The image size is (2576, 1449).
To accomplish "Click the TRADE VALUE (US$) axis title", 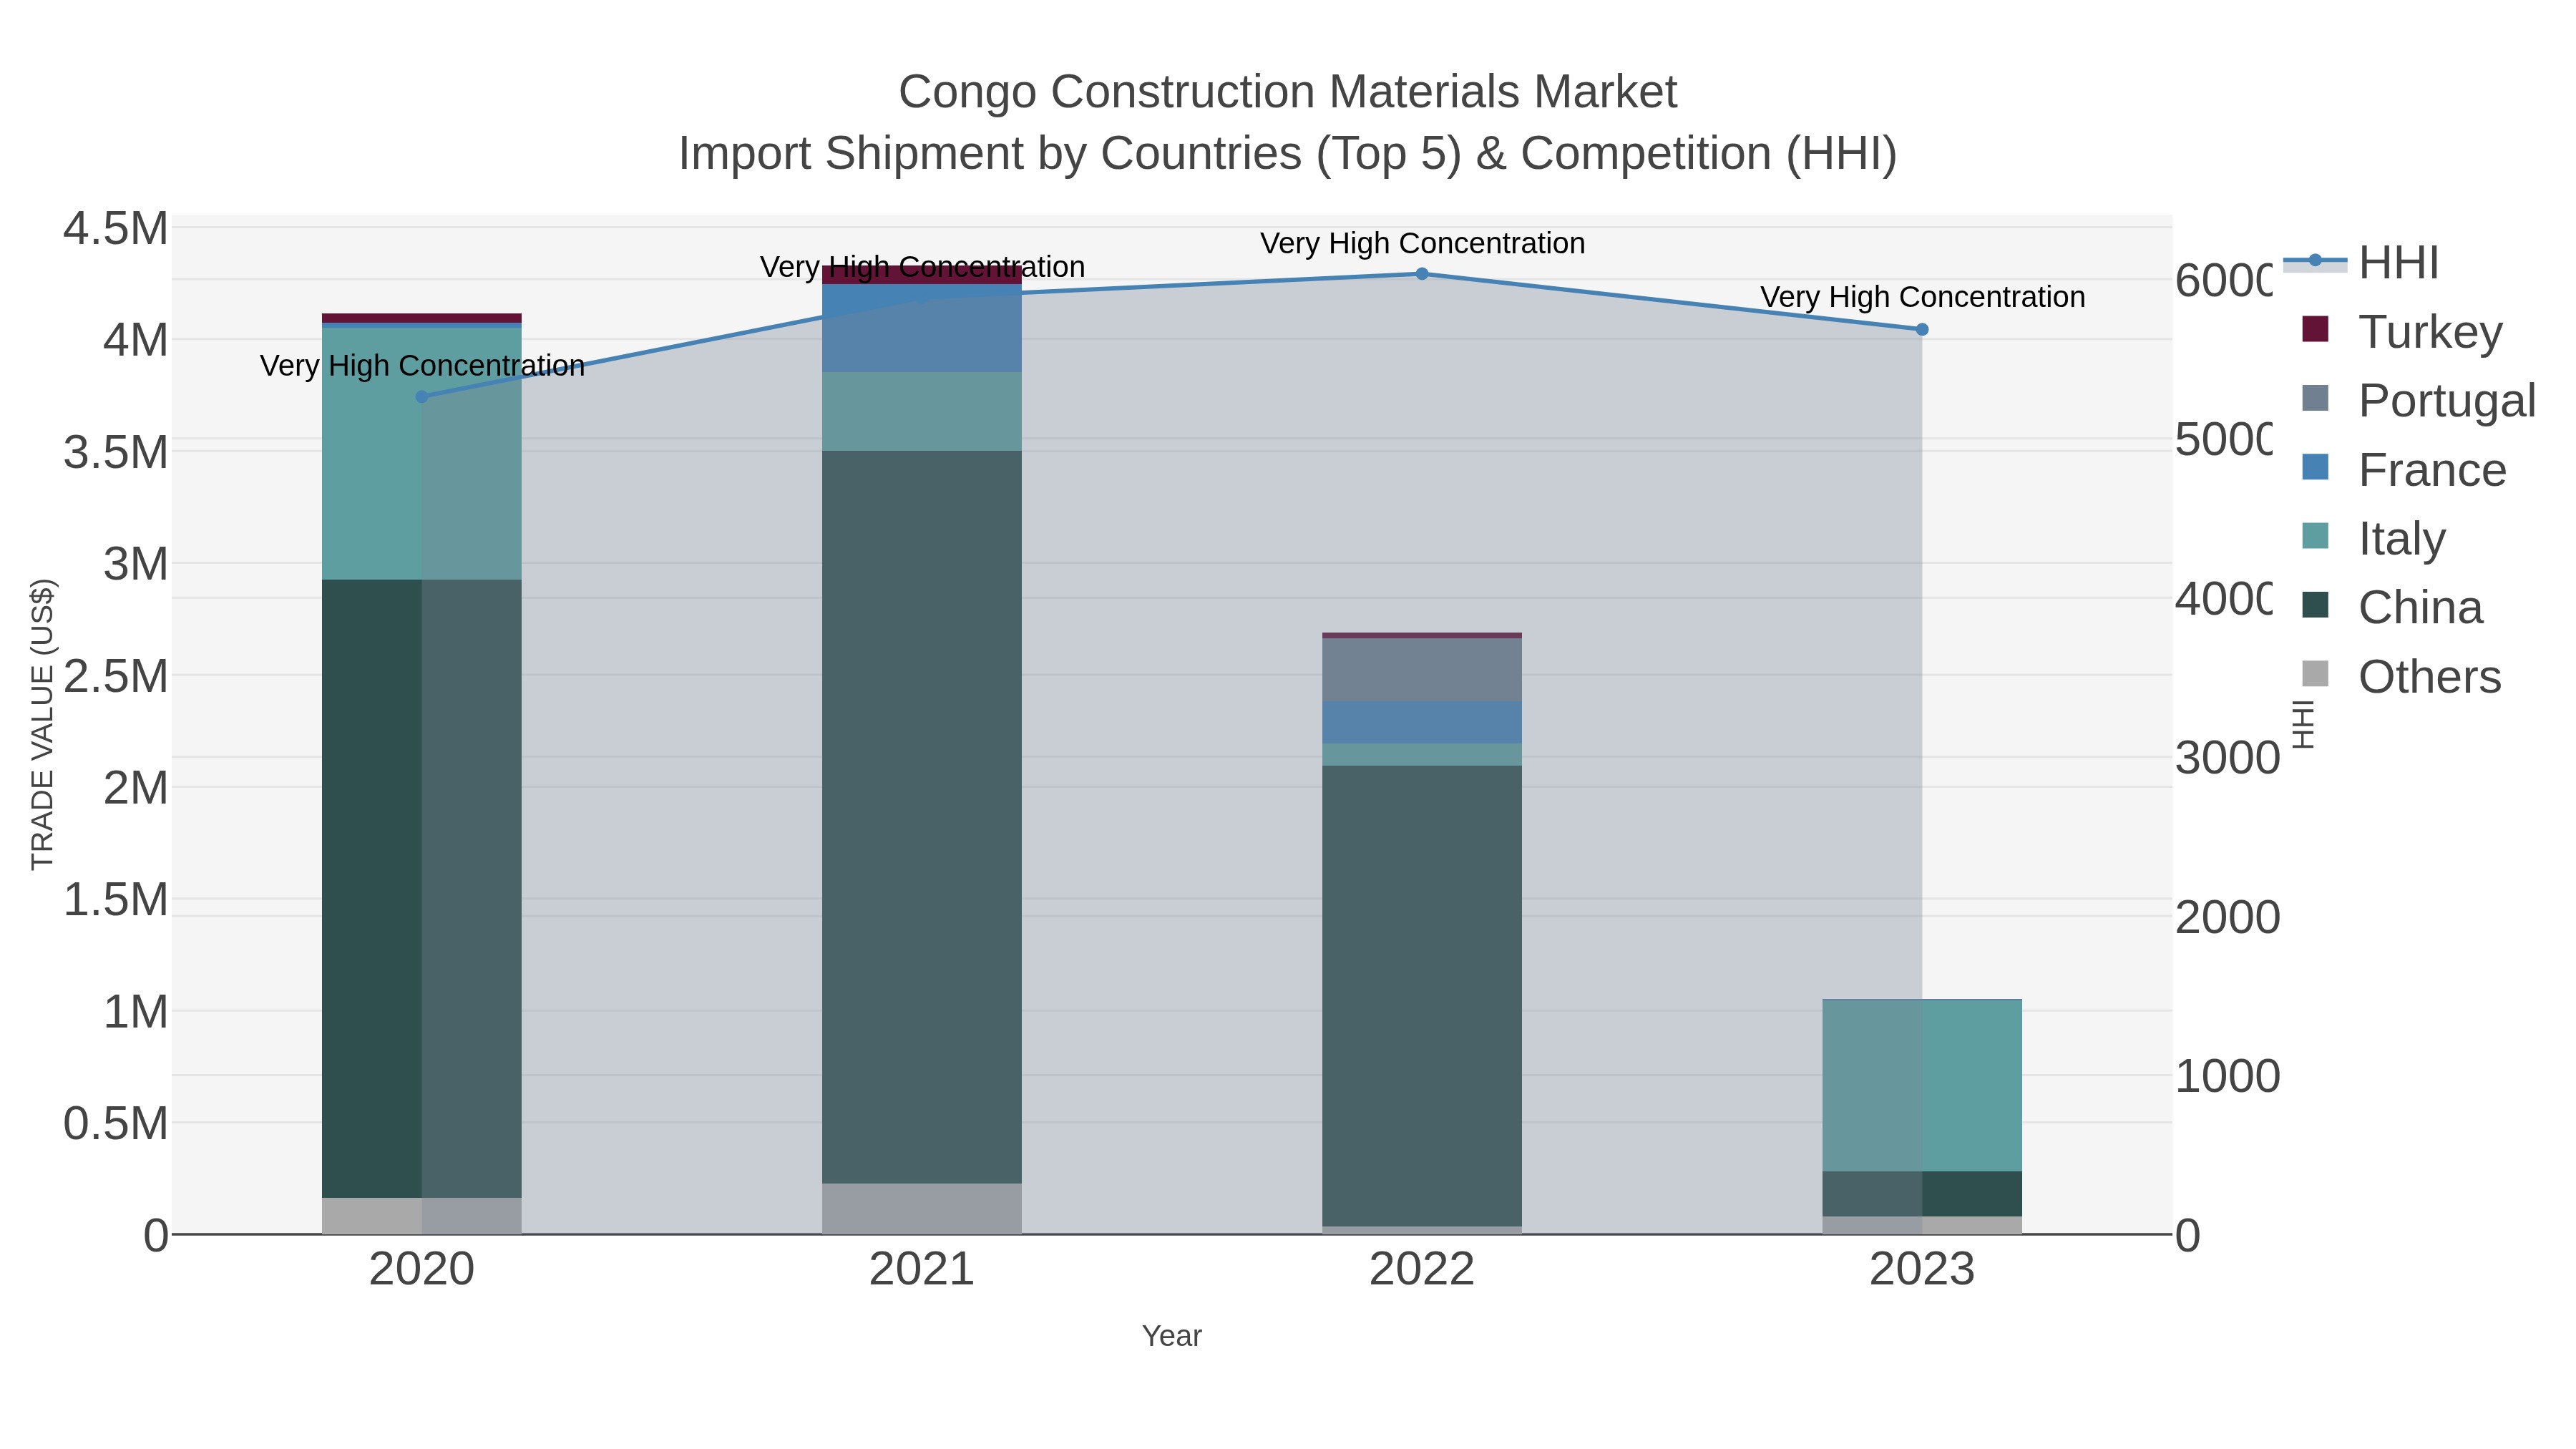I will click(43, 724).
